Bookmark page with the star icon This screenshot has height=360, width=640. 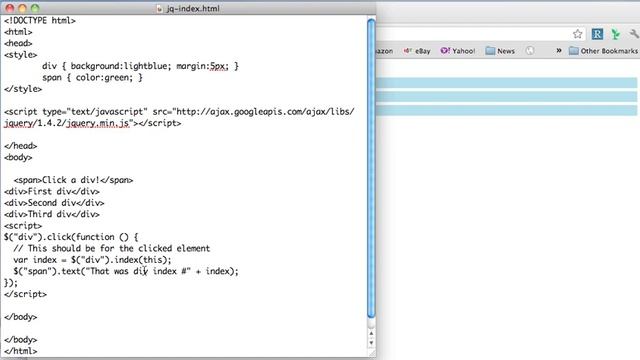pyautogui.click(x=577, y=34)
